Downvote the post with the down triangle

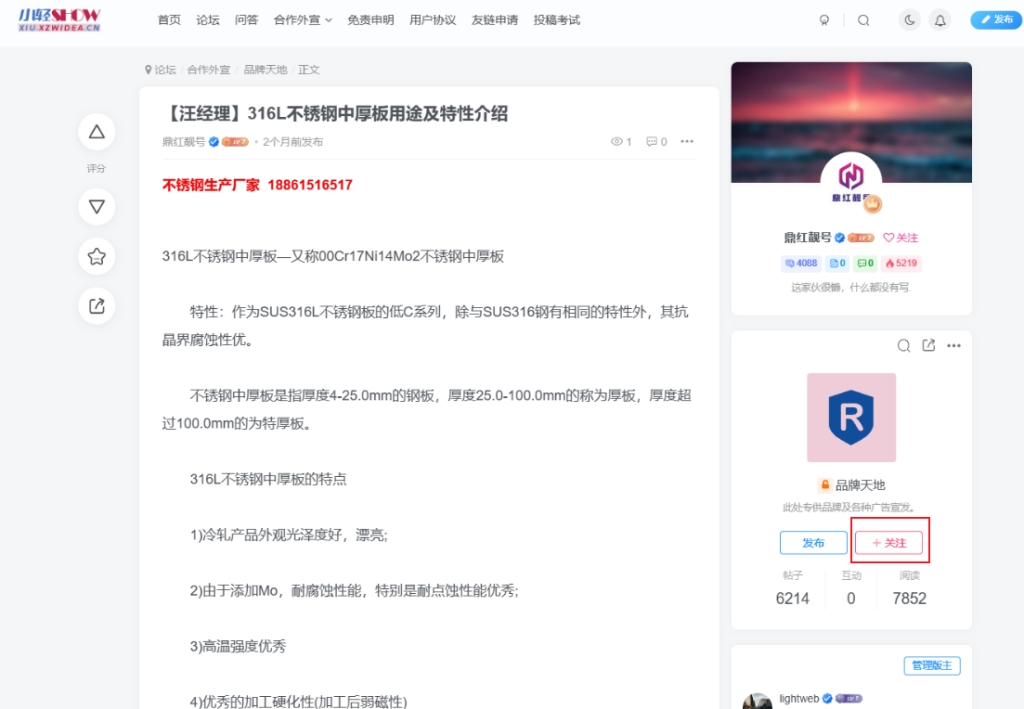(97, 207)
